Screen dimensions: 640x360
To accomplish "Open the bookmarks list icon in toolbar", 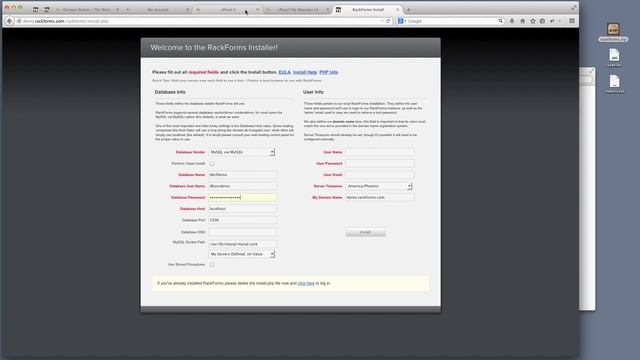I will (x=542, y=21).
